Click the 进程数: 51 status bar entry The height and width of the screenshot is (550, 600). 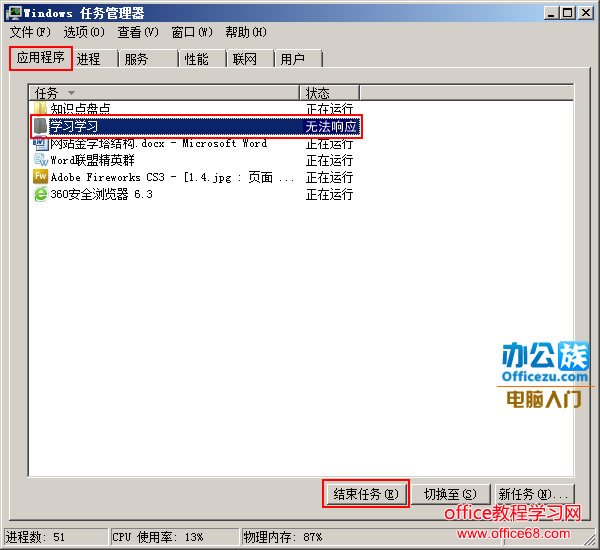pos(56,537)
